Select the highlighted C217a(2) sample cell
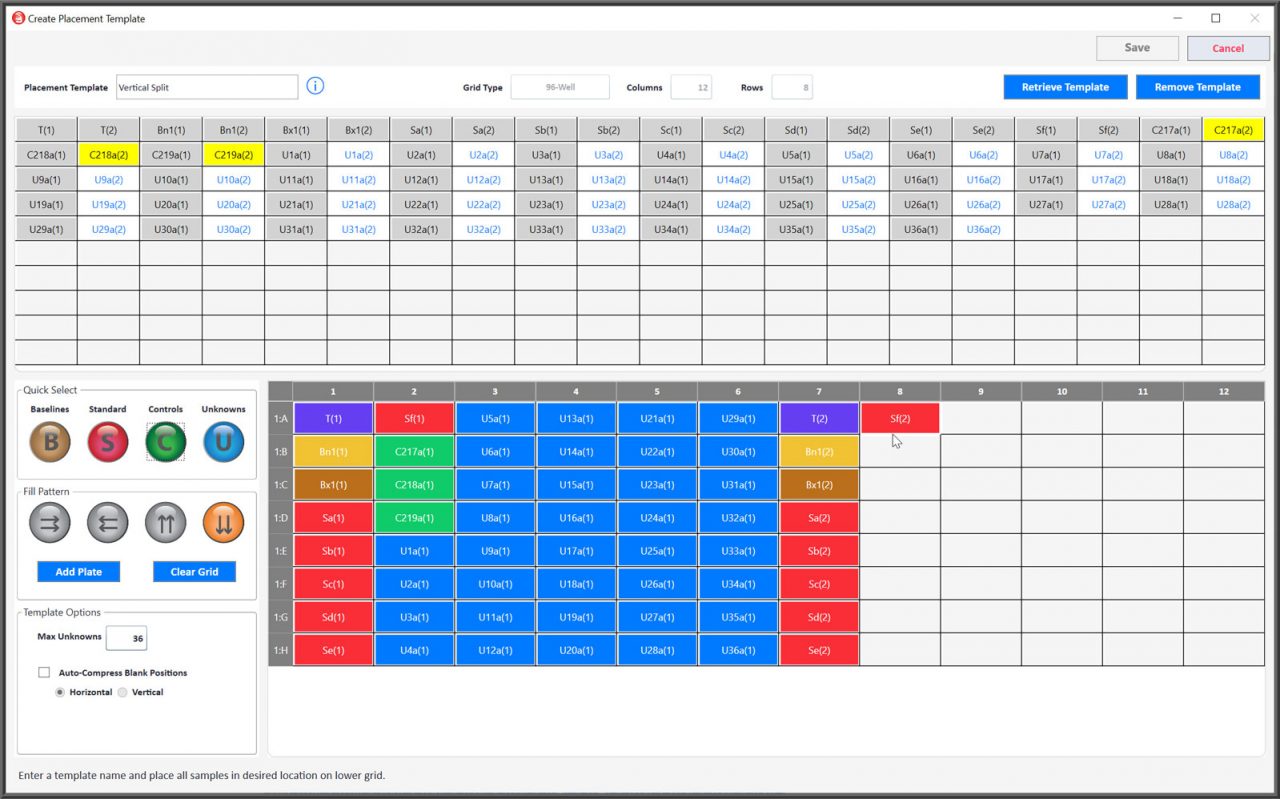Image resolution: width=1280 pixels, height=799 pixels. point(1233,129)
